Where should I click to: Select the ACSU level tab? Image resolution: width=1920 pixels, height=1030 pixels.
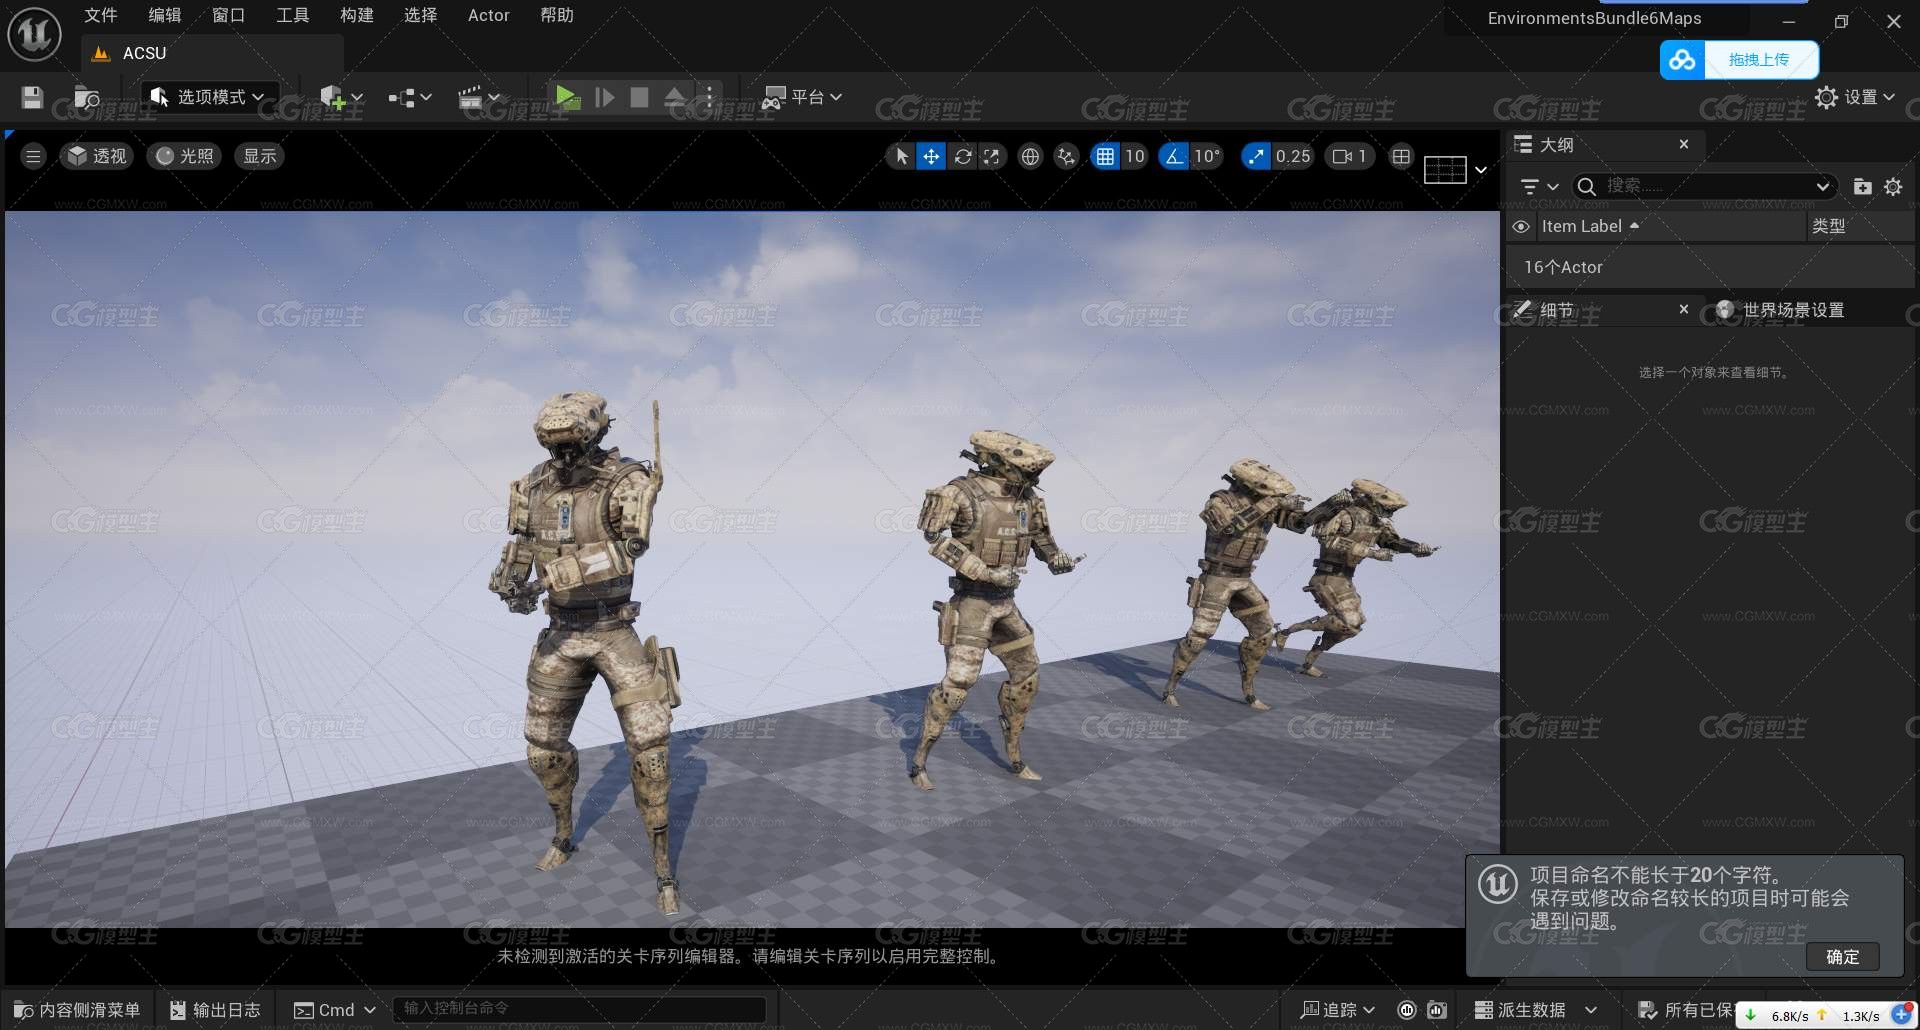212,53
